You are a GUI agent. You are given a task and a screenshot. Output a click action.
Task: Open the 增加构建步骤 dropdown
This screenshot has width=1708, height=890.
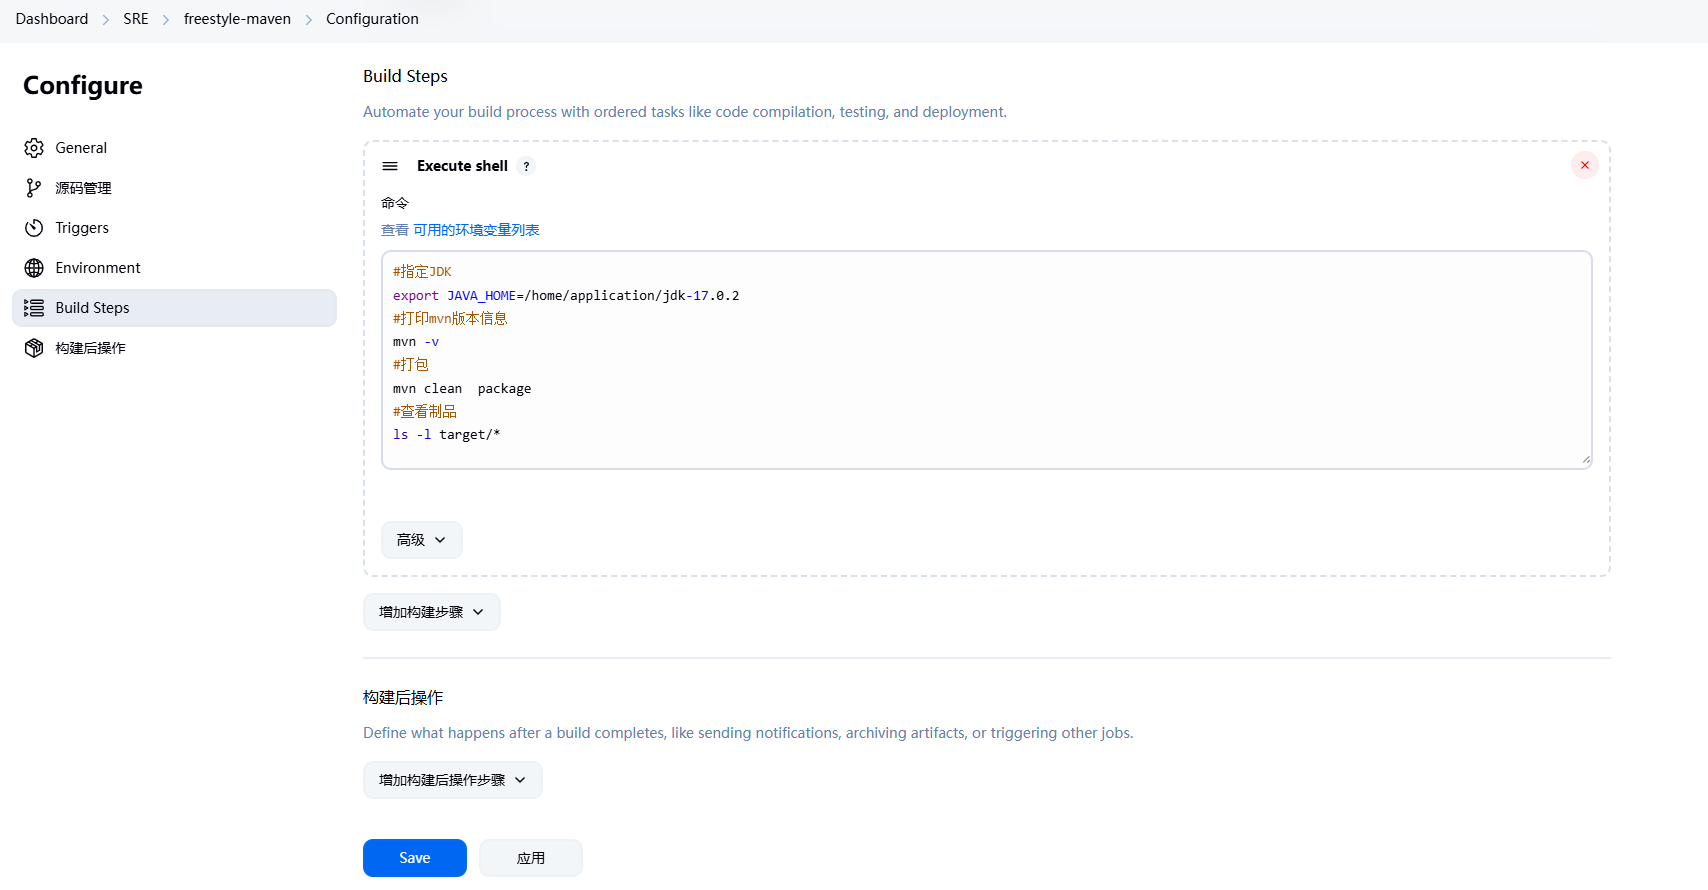pyautogui.click(x=431, y=612)
